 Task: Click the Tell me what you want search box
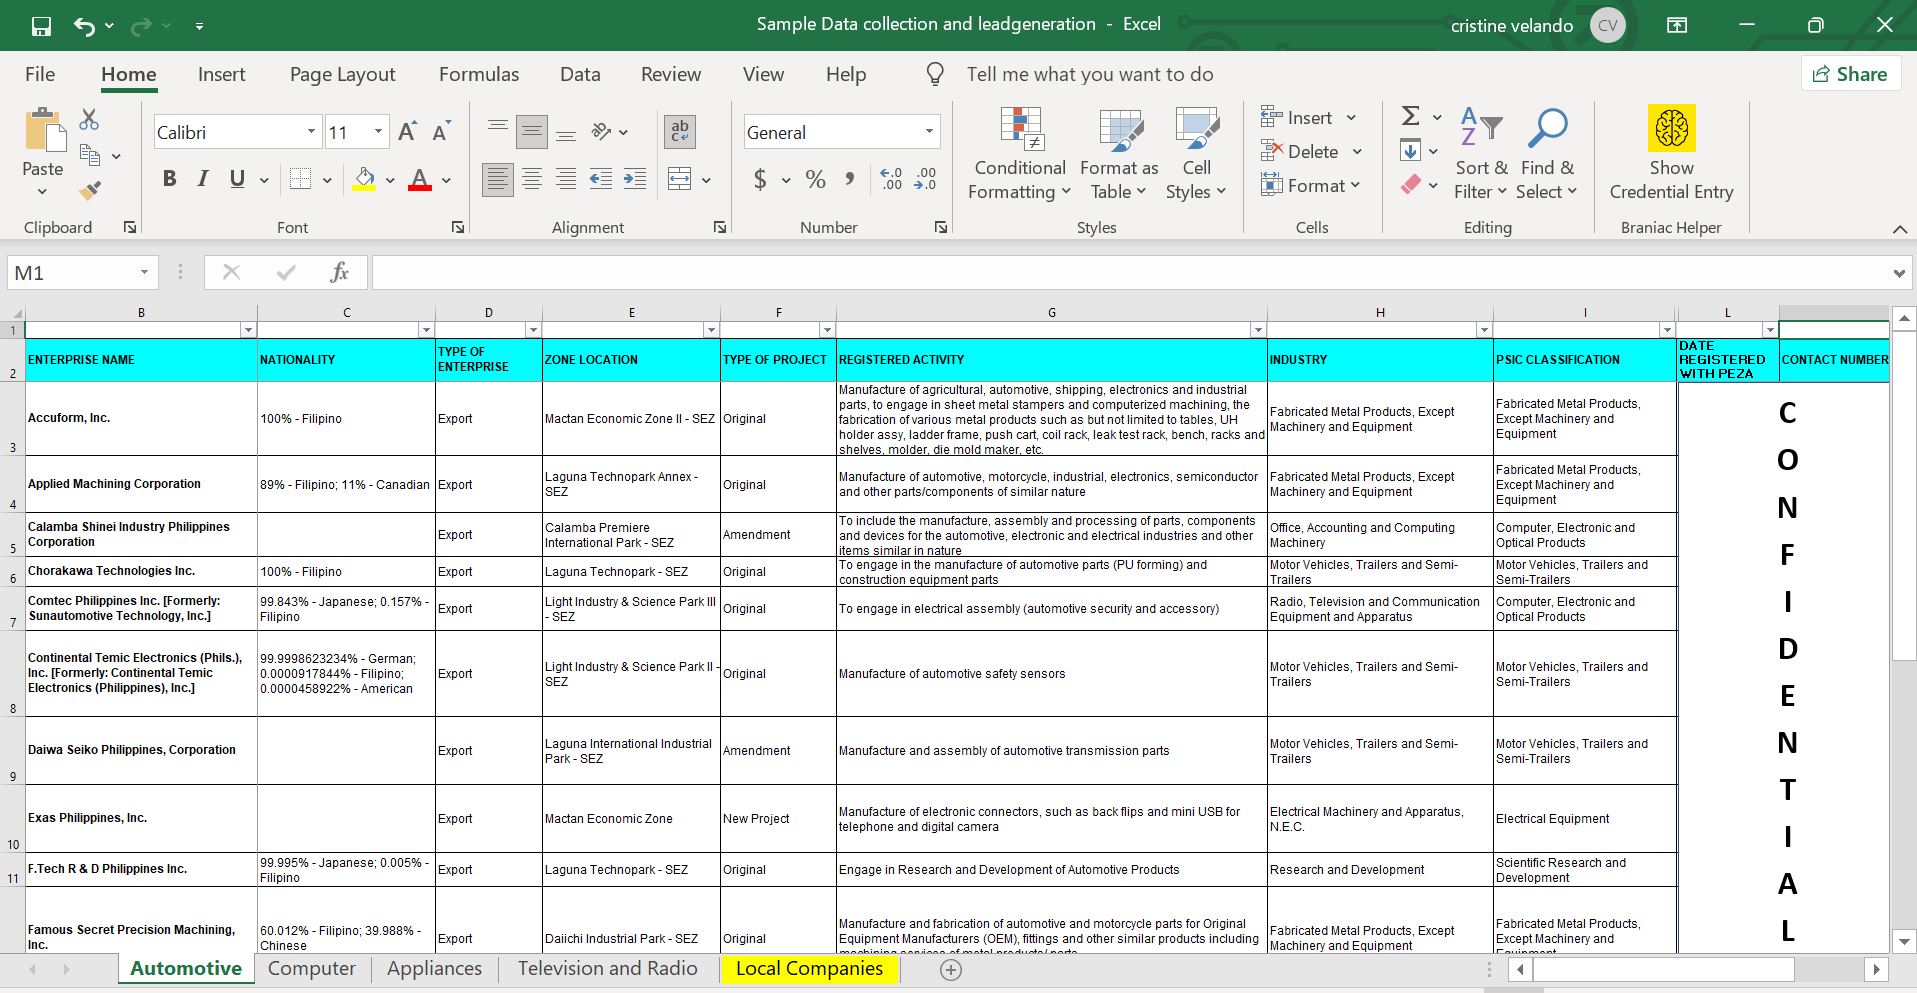point(1090,74)
